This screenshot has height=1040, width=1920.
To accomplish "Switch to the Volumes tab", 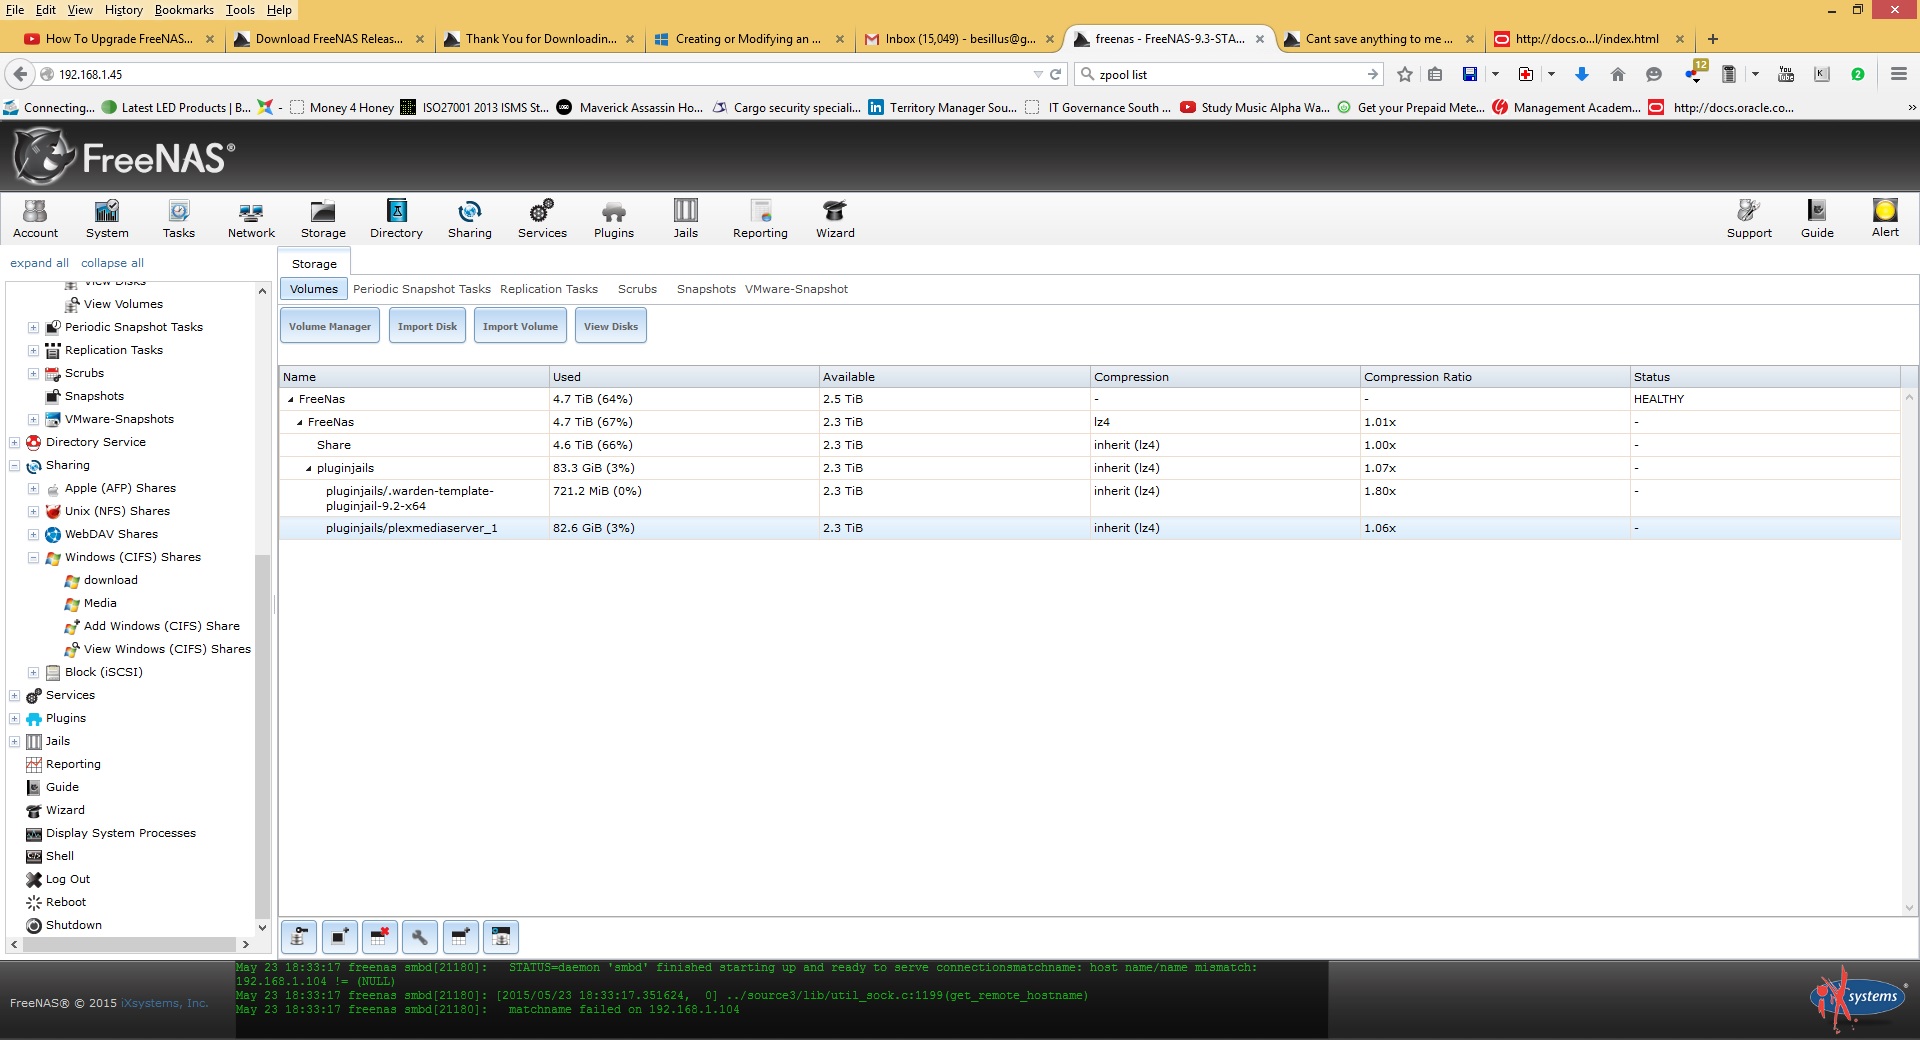I will pyautogui.click(x=314, y=289).
